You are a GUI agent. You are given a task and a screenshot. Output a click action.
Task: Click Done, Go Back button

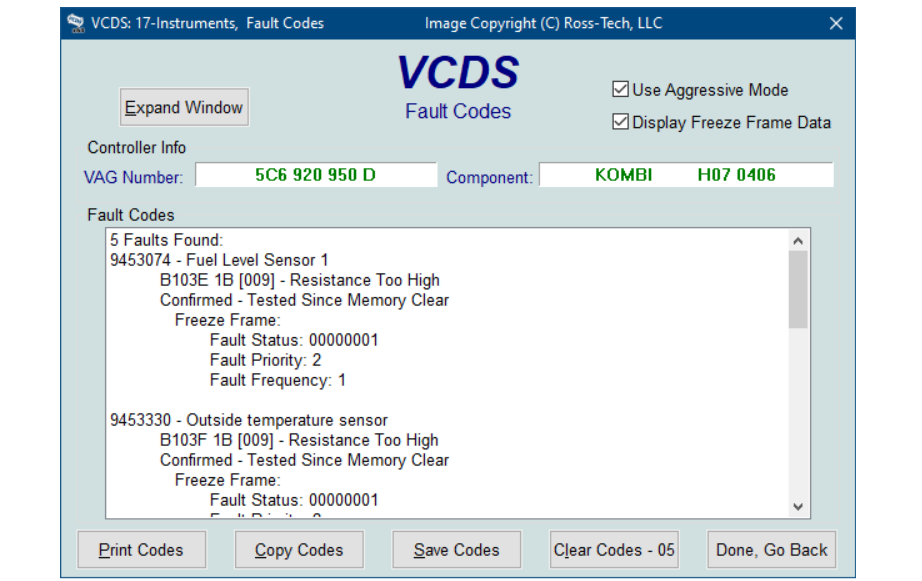pos(772,550)
